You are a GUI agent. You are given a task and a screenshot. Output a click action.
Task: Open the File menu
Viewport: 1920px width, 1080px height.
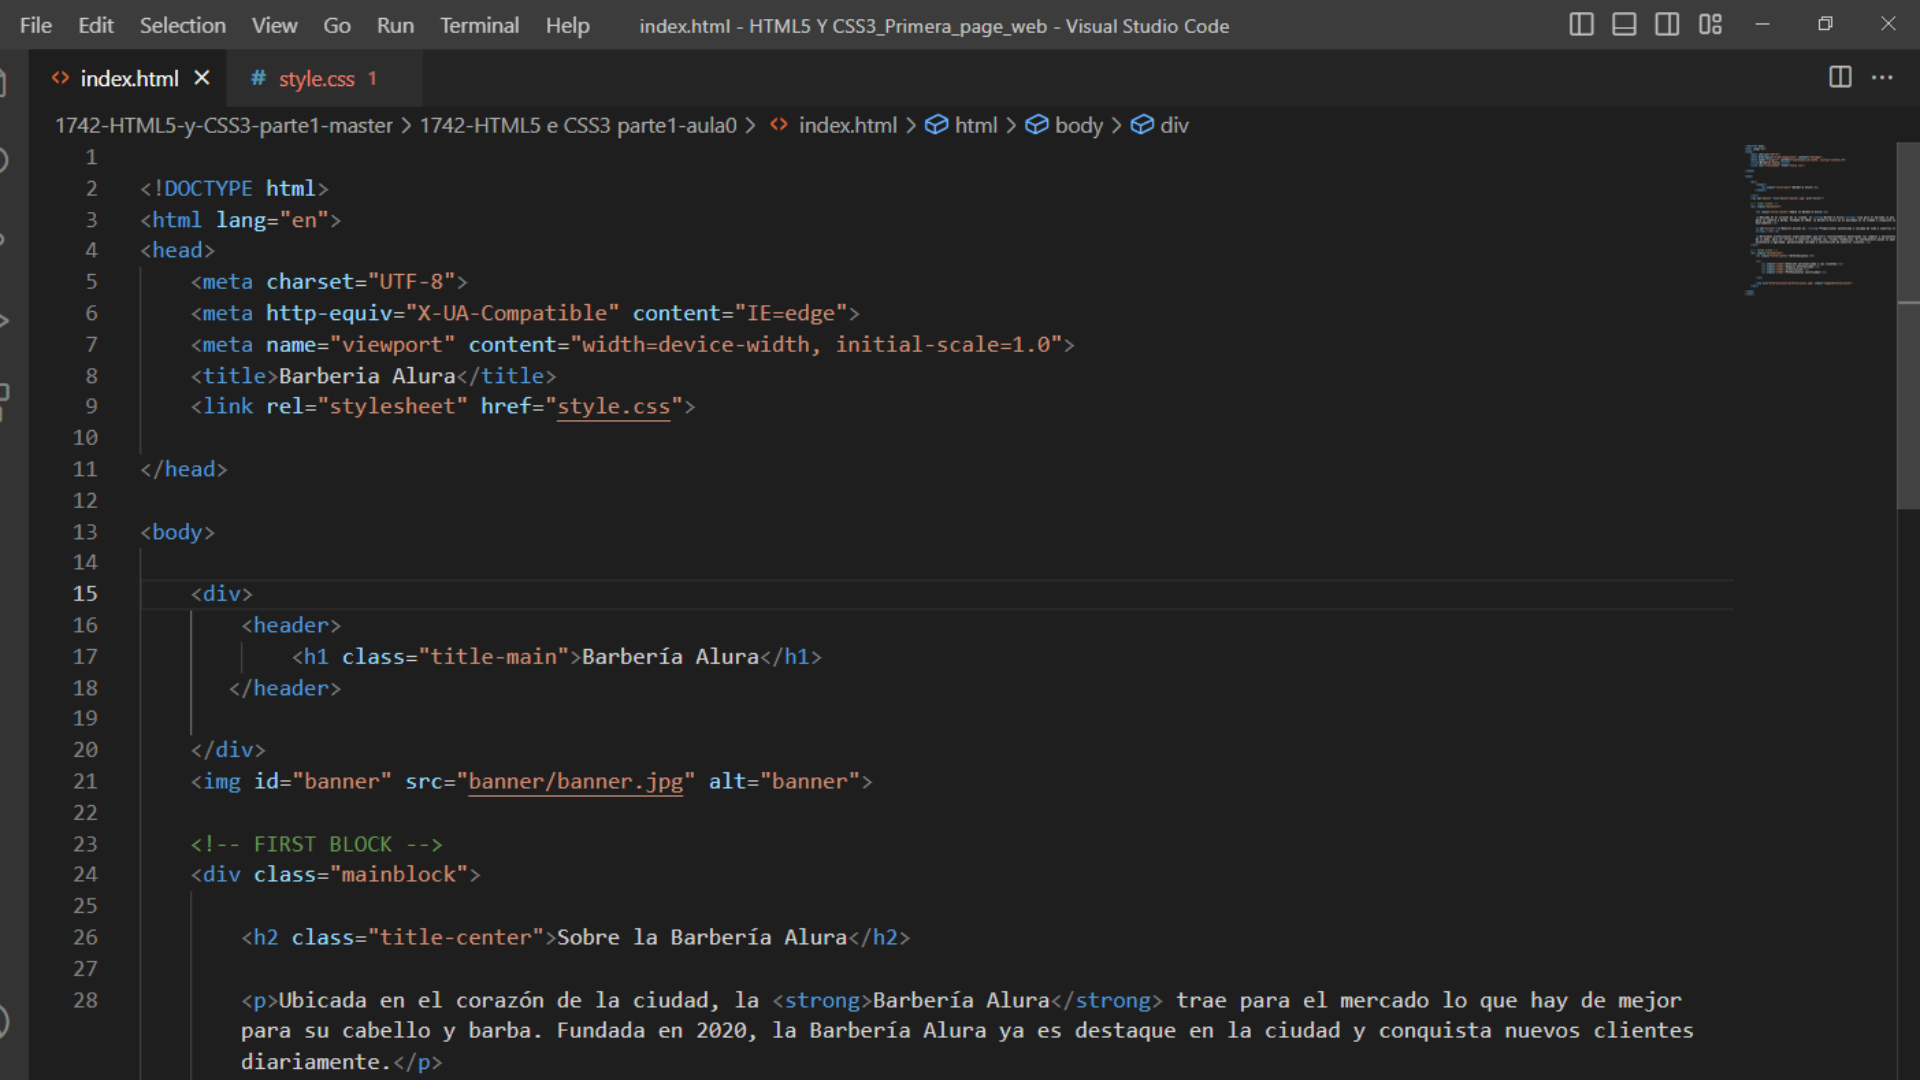(x=36, y=26)
